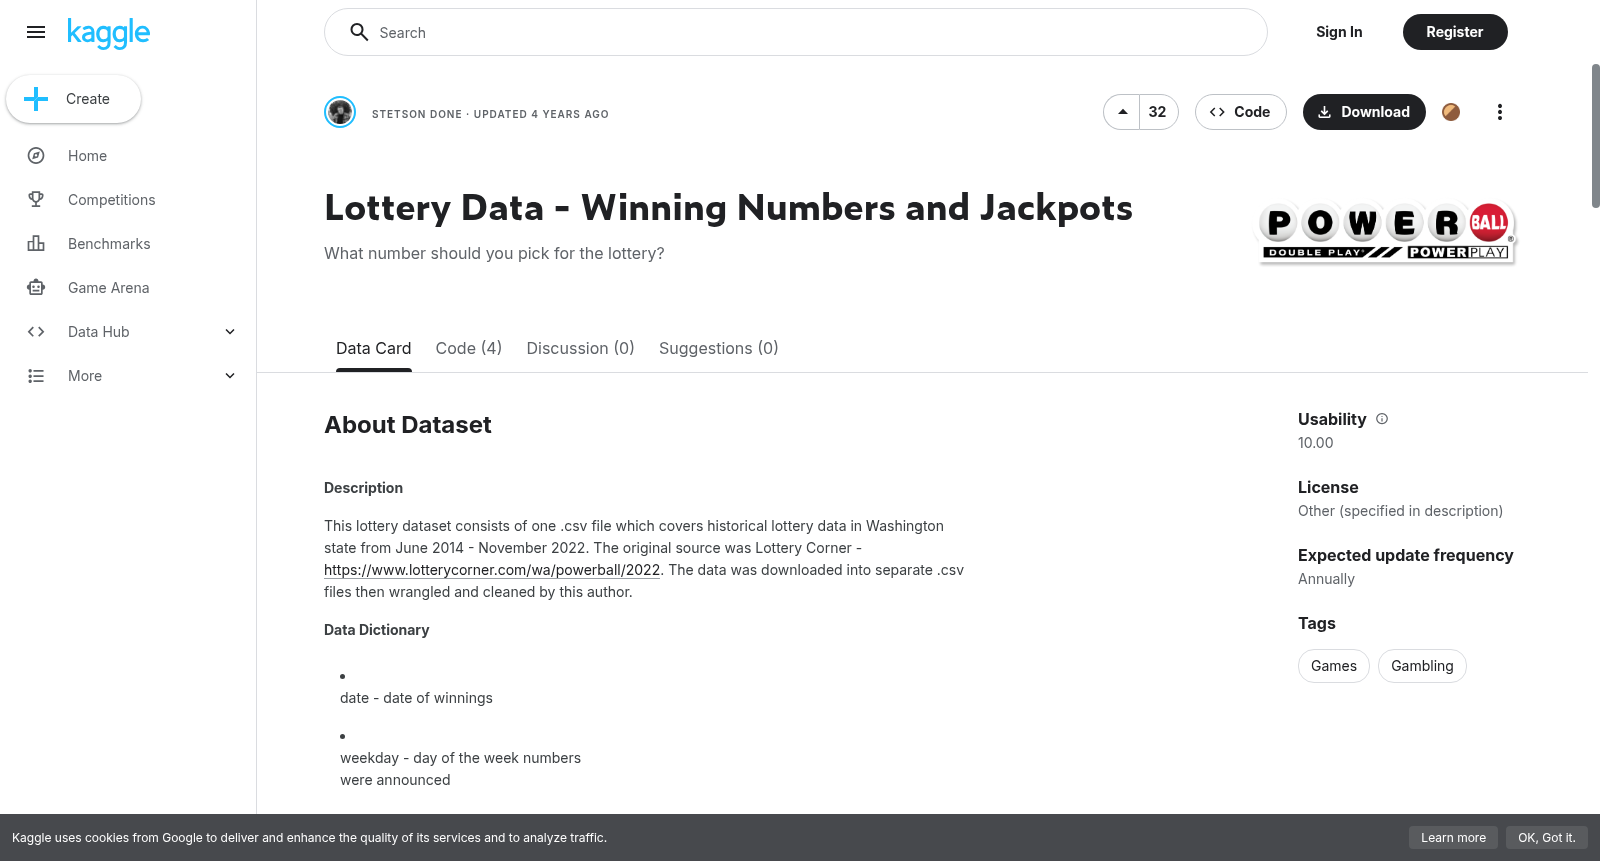Click the bronze medal icon
Viewport: 1600px width, 861px height.
pyautogui.click(x=1451, y=112)
